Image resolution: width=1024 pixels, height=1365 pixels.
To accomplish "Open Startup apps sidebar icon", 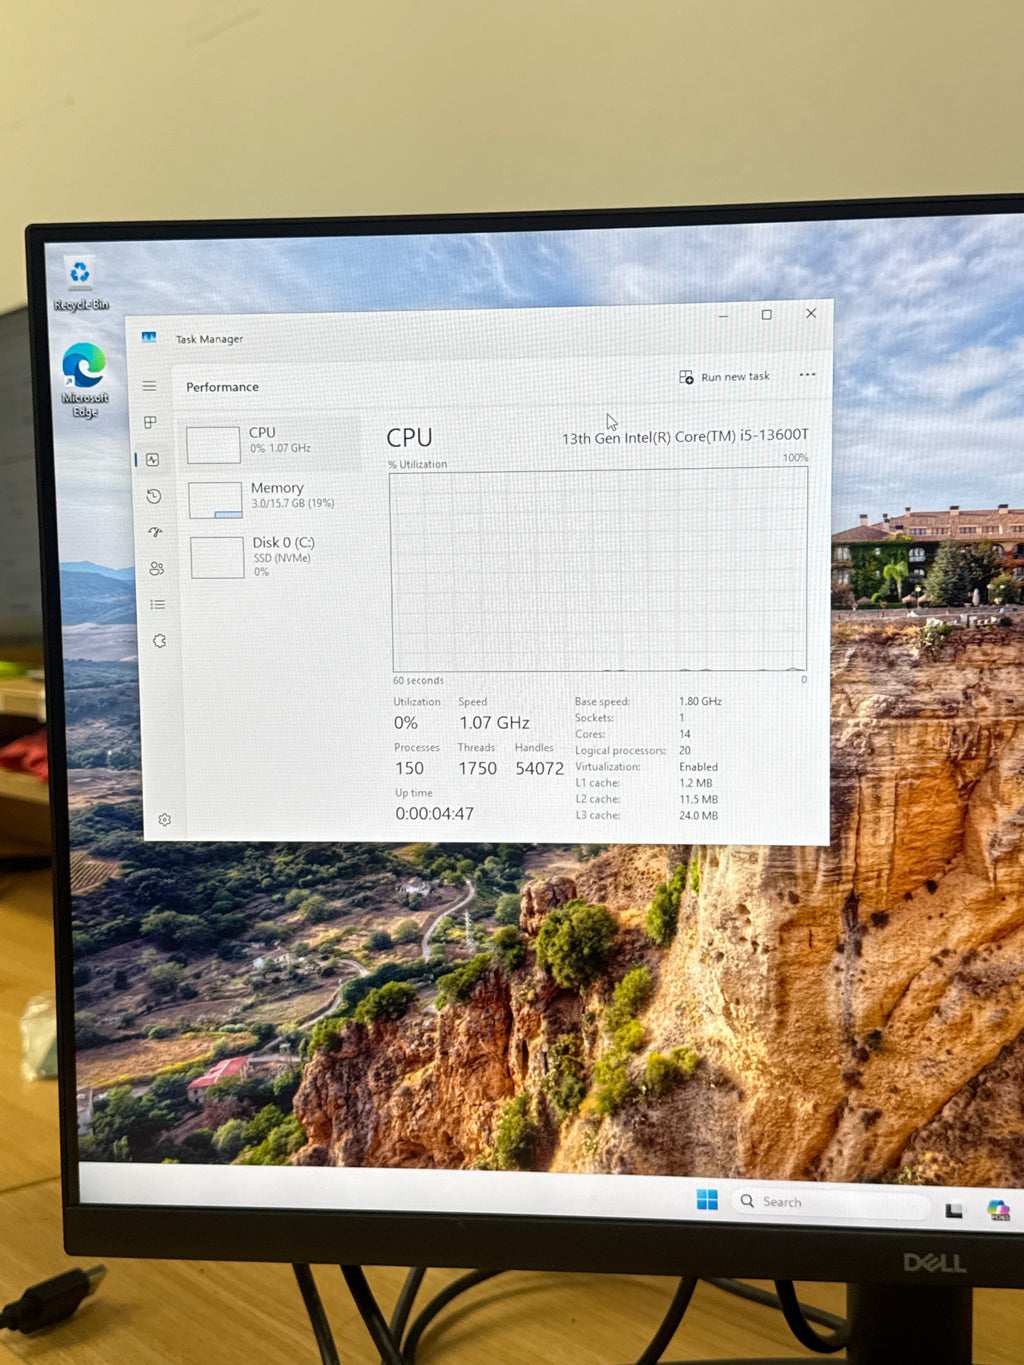I will coord(155,532).
